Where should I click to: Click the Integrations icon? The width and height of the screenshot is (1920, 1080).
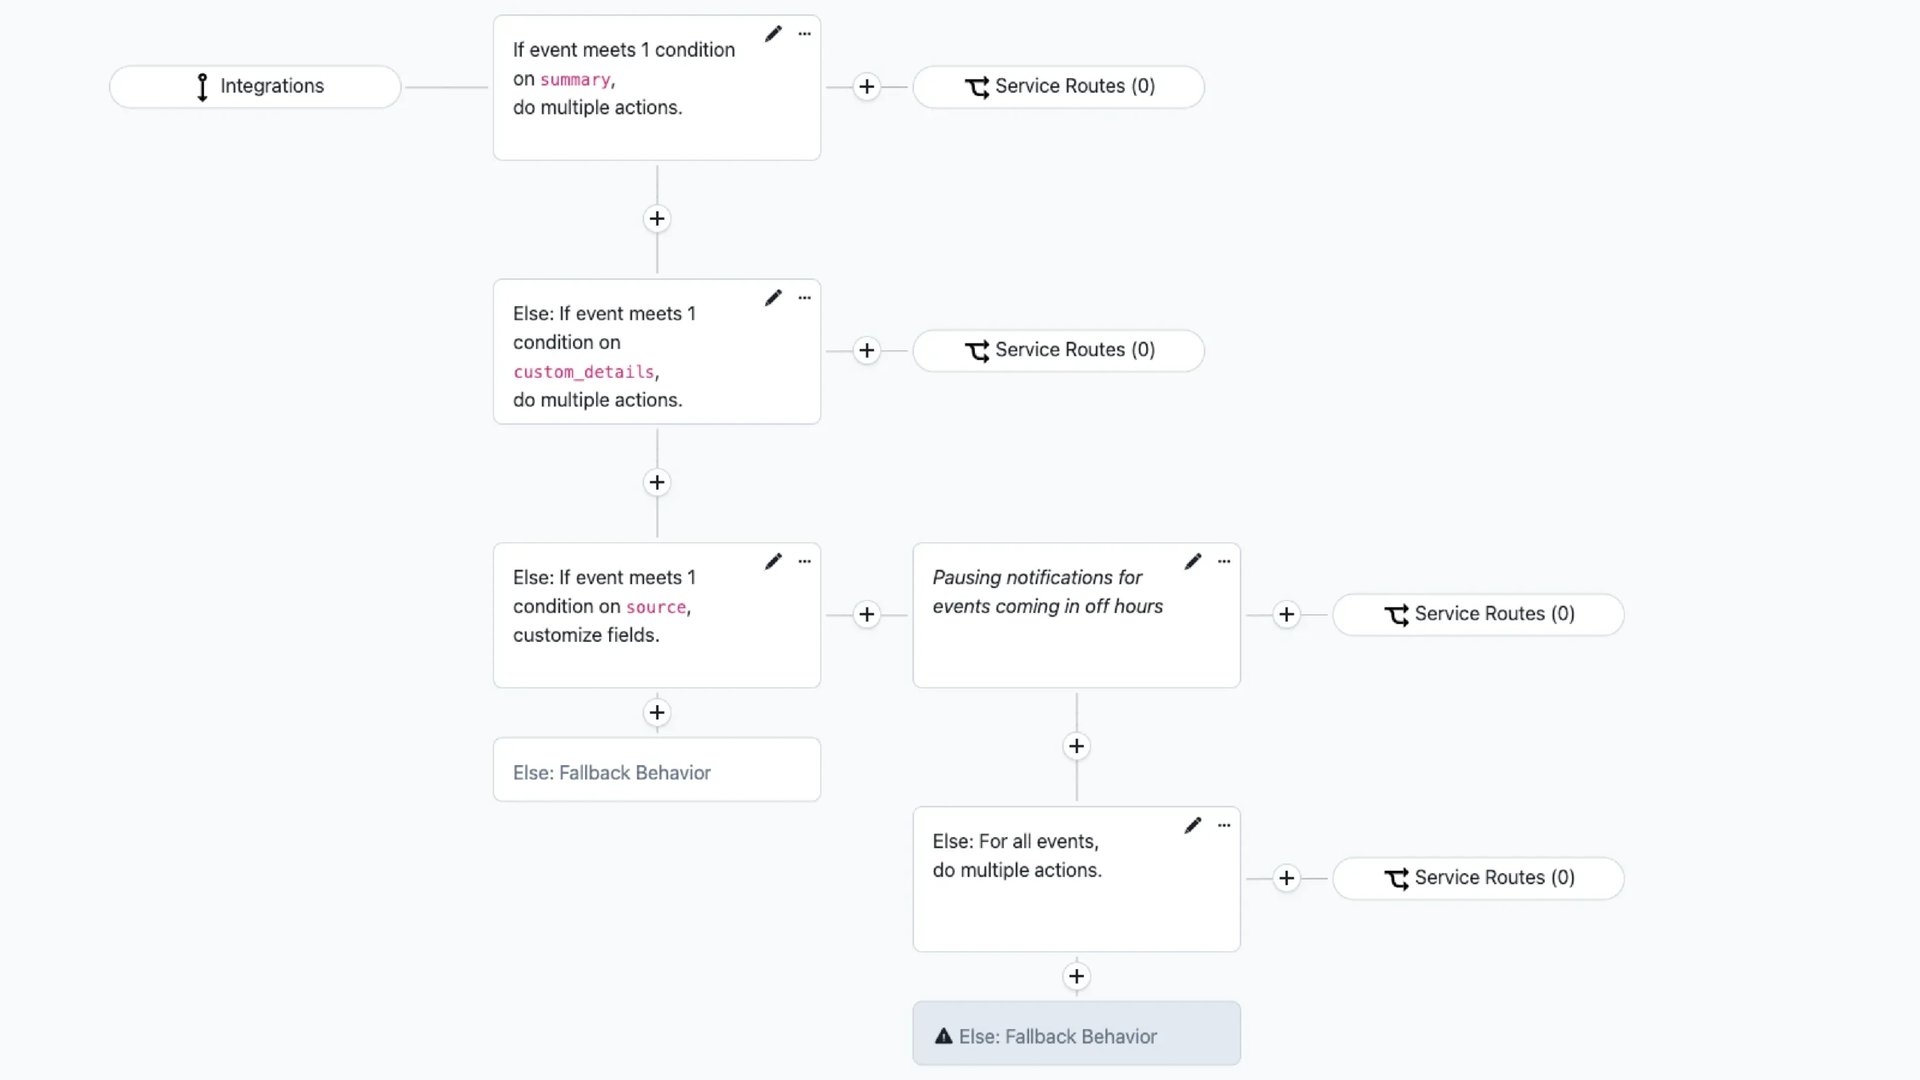point(202,86)
